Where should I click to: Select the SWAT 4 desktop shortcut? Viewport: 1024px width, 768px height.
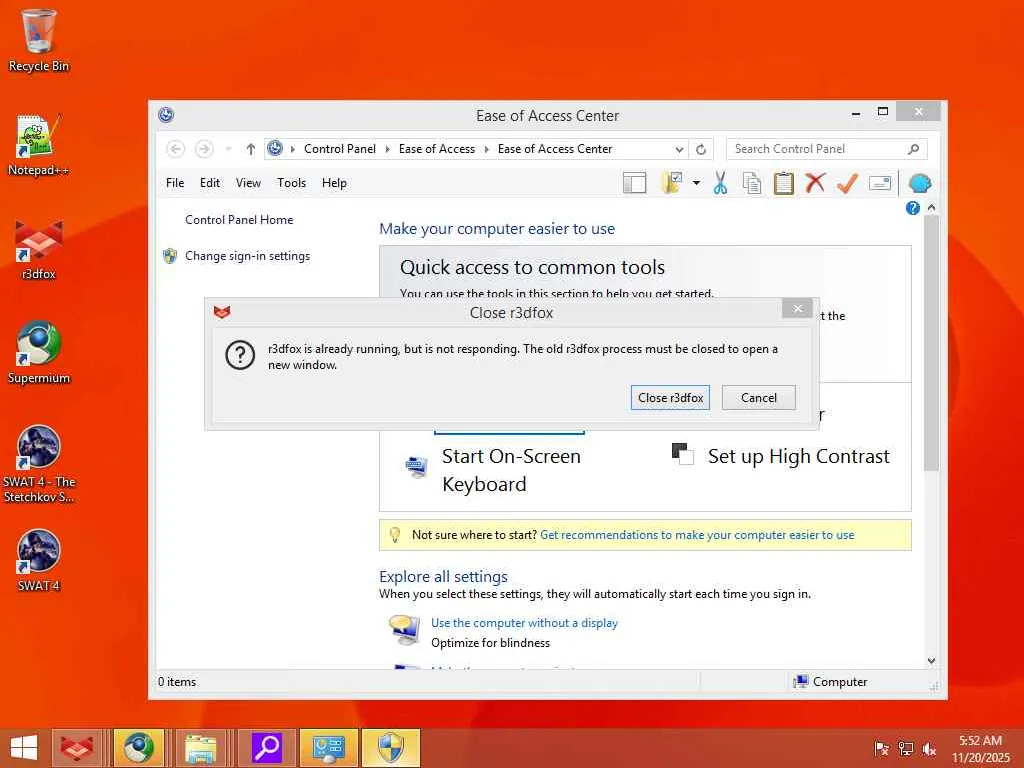point(39,560)
